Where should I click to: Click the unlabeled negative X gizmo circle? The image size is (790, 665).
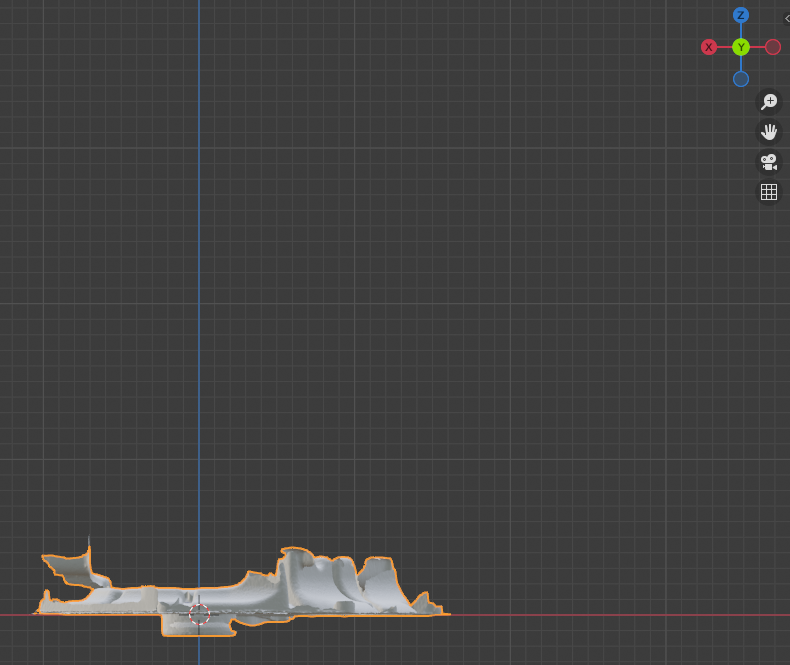point(773,47)
